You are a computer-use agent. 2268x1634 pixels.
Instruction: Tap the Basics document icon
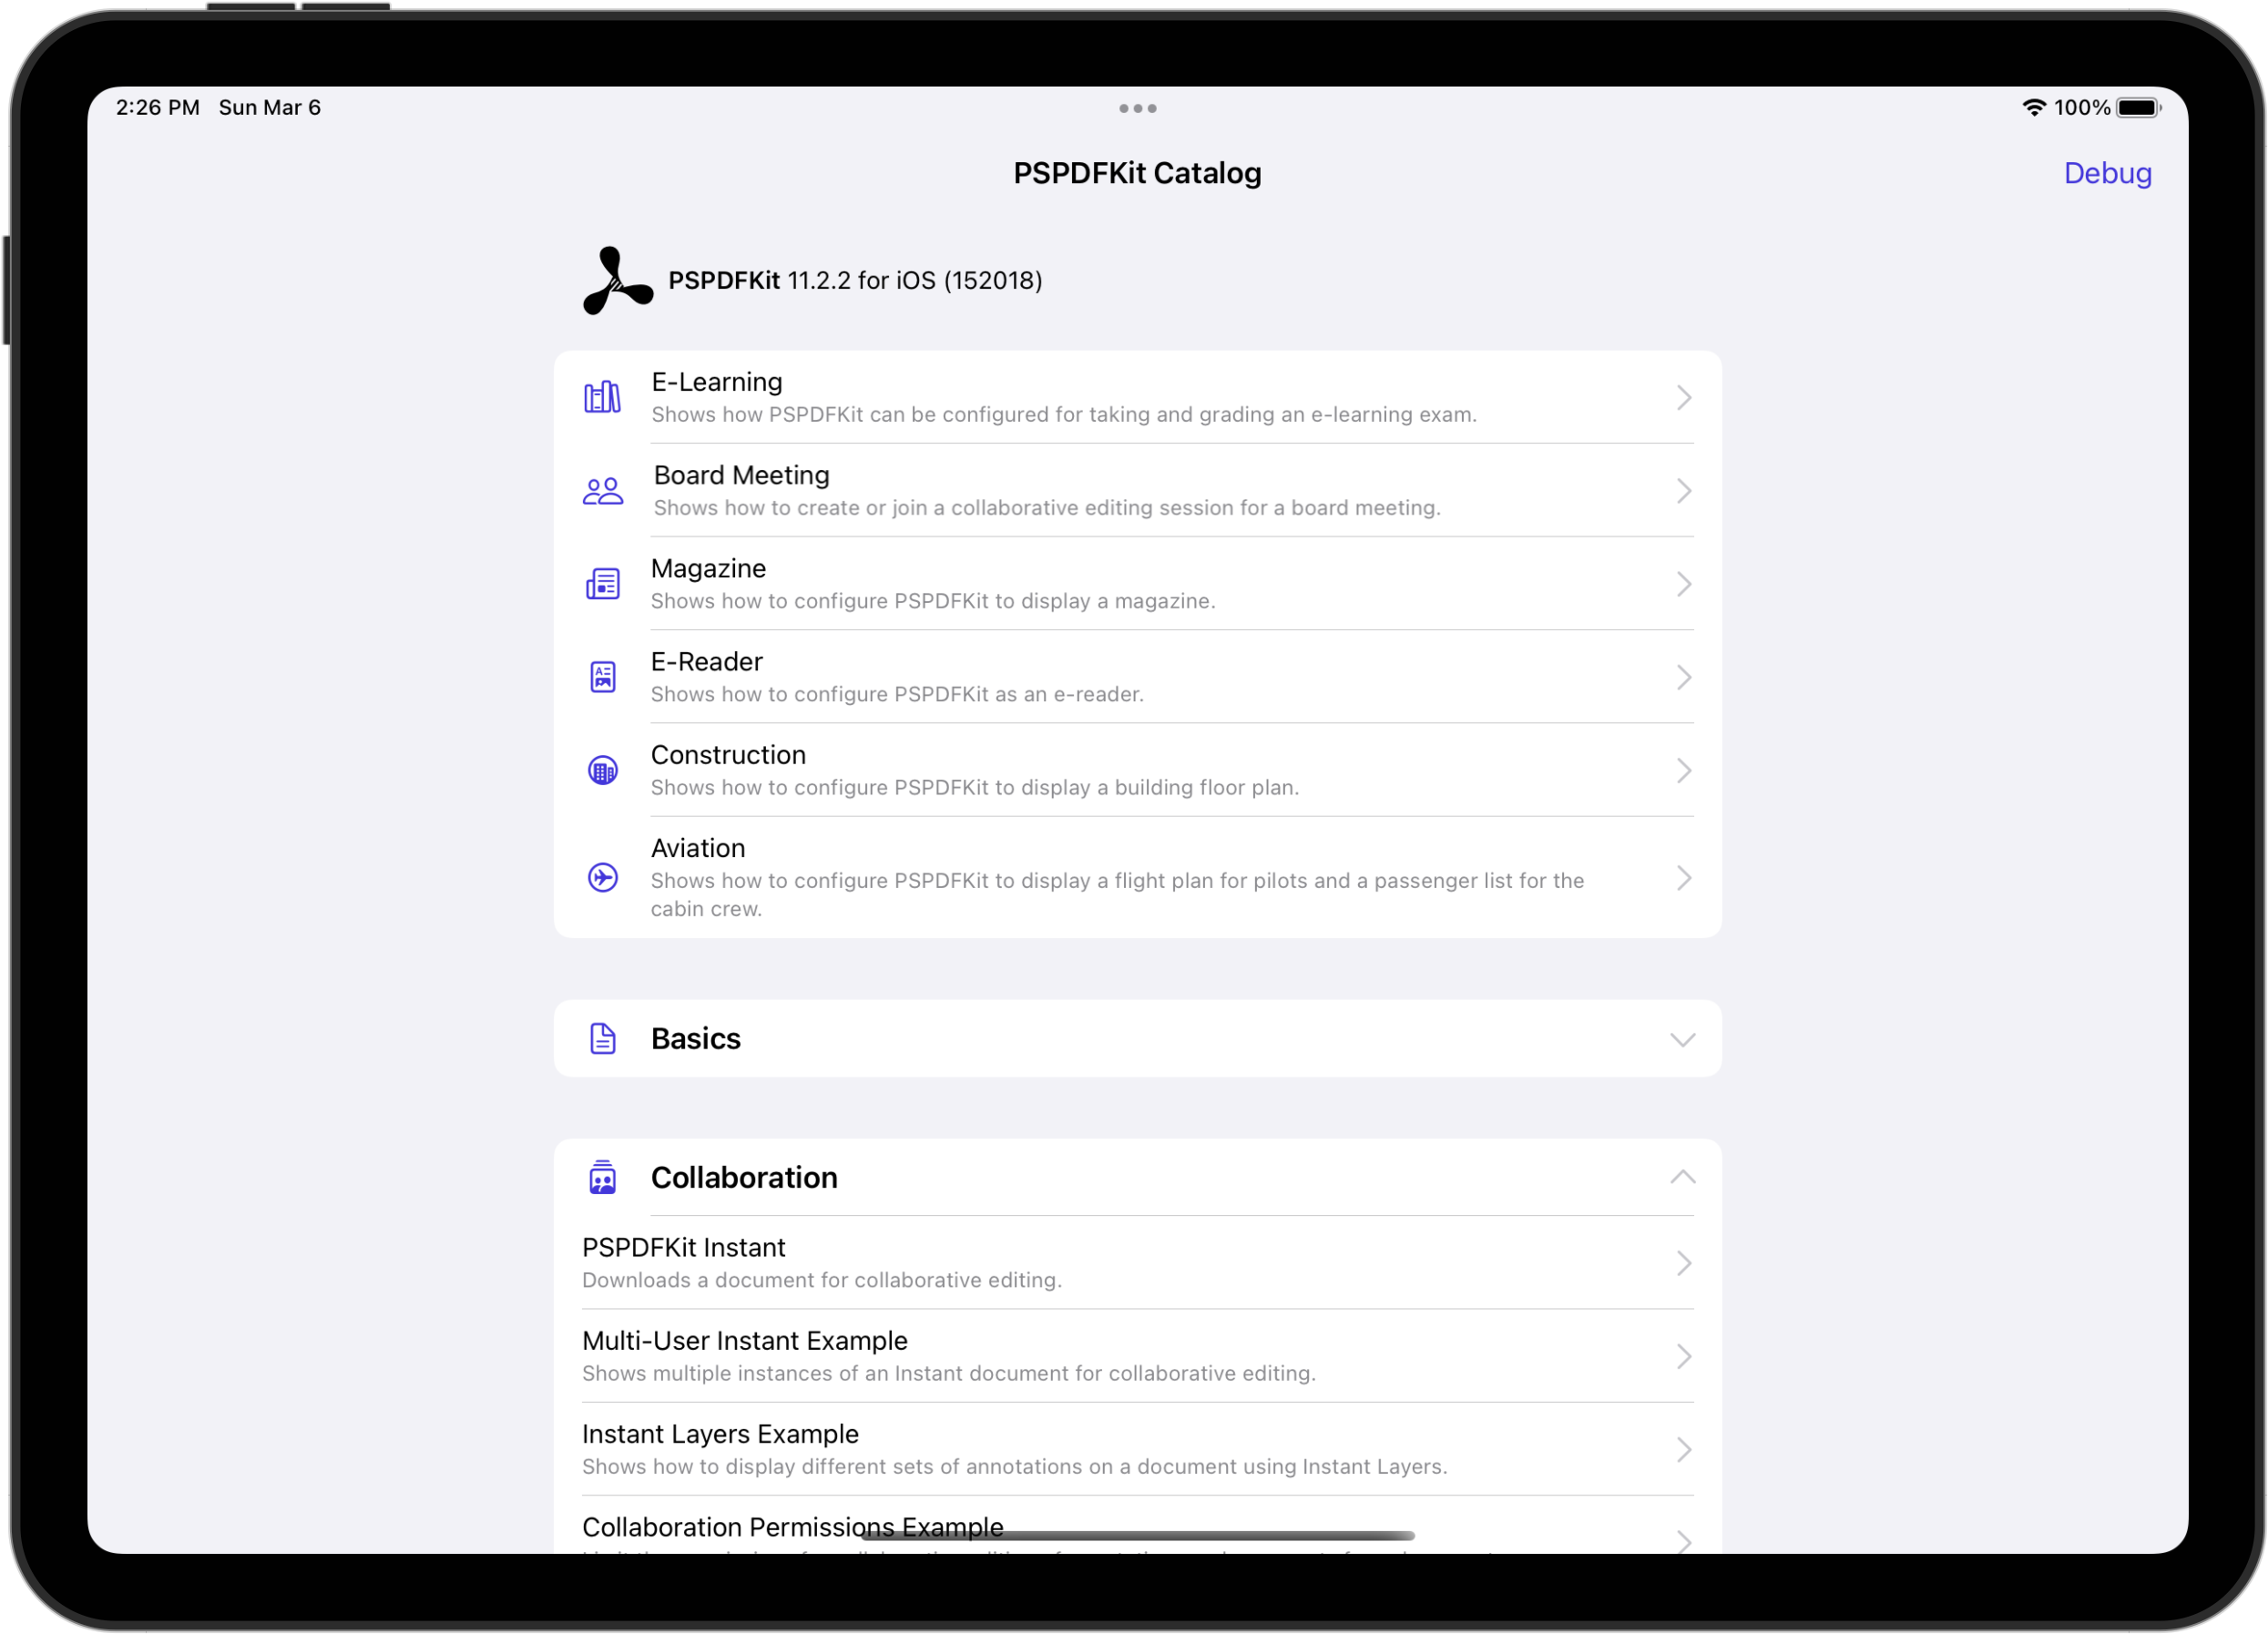(x=602, y=1039)
